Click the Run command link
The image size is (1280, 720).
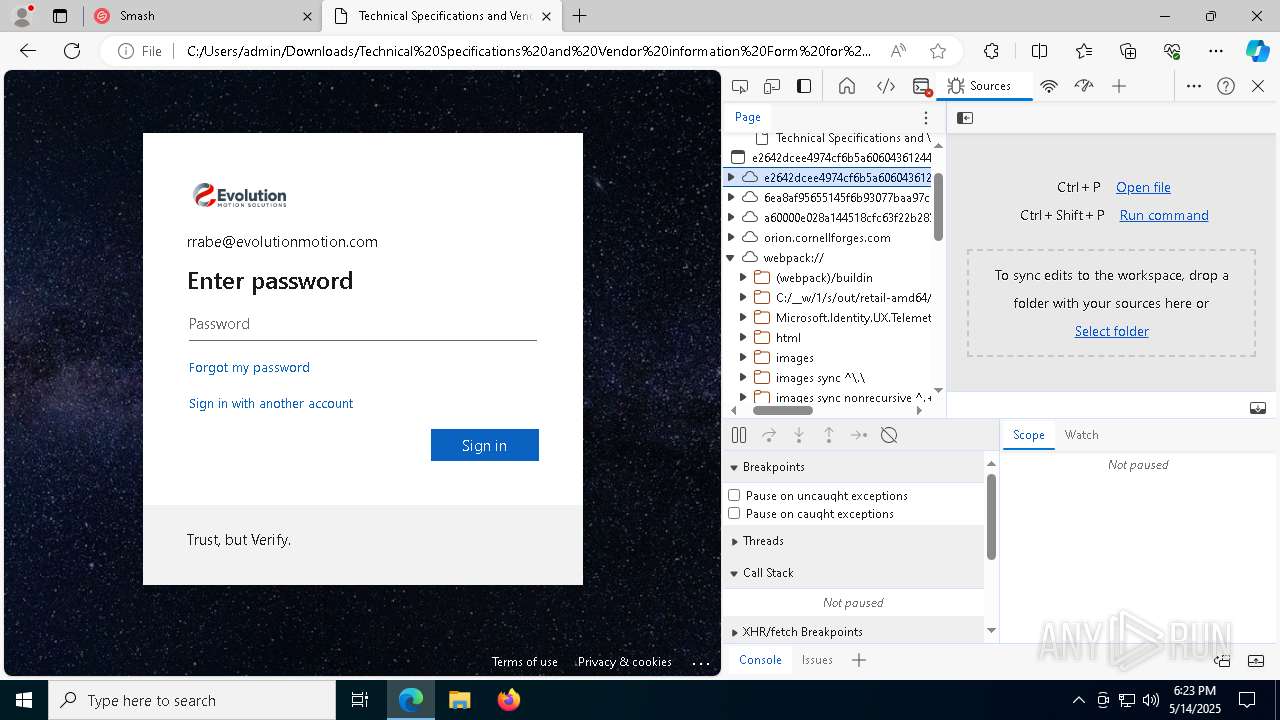click(1164, 215)
